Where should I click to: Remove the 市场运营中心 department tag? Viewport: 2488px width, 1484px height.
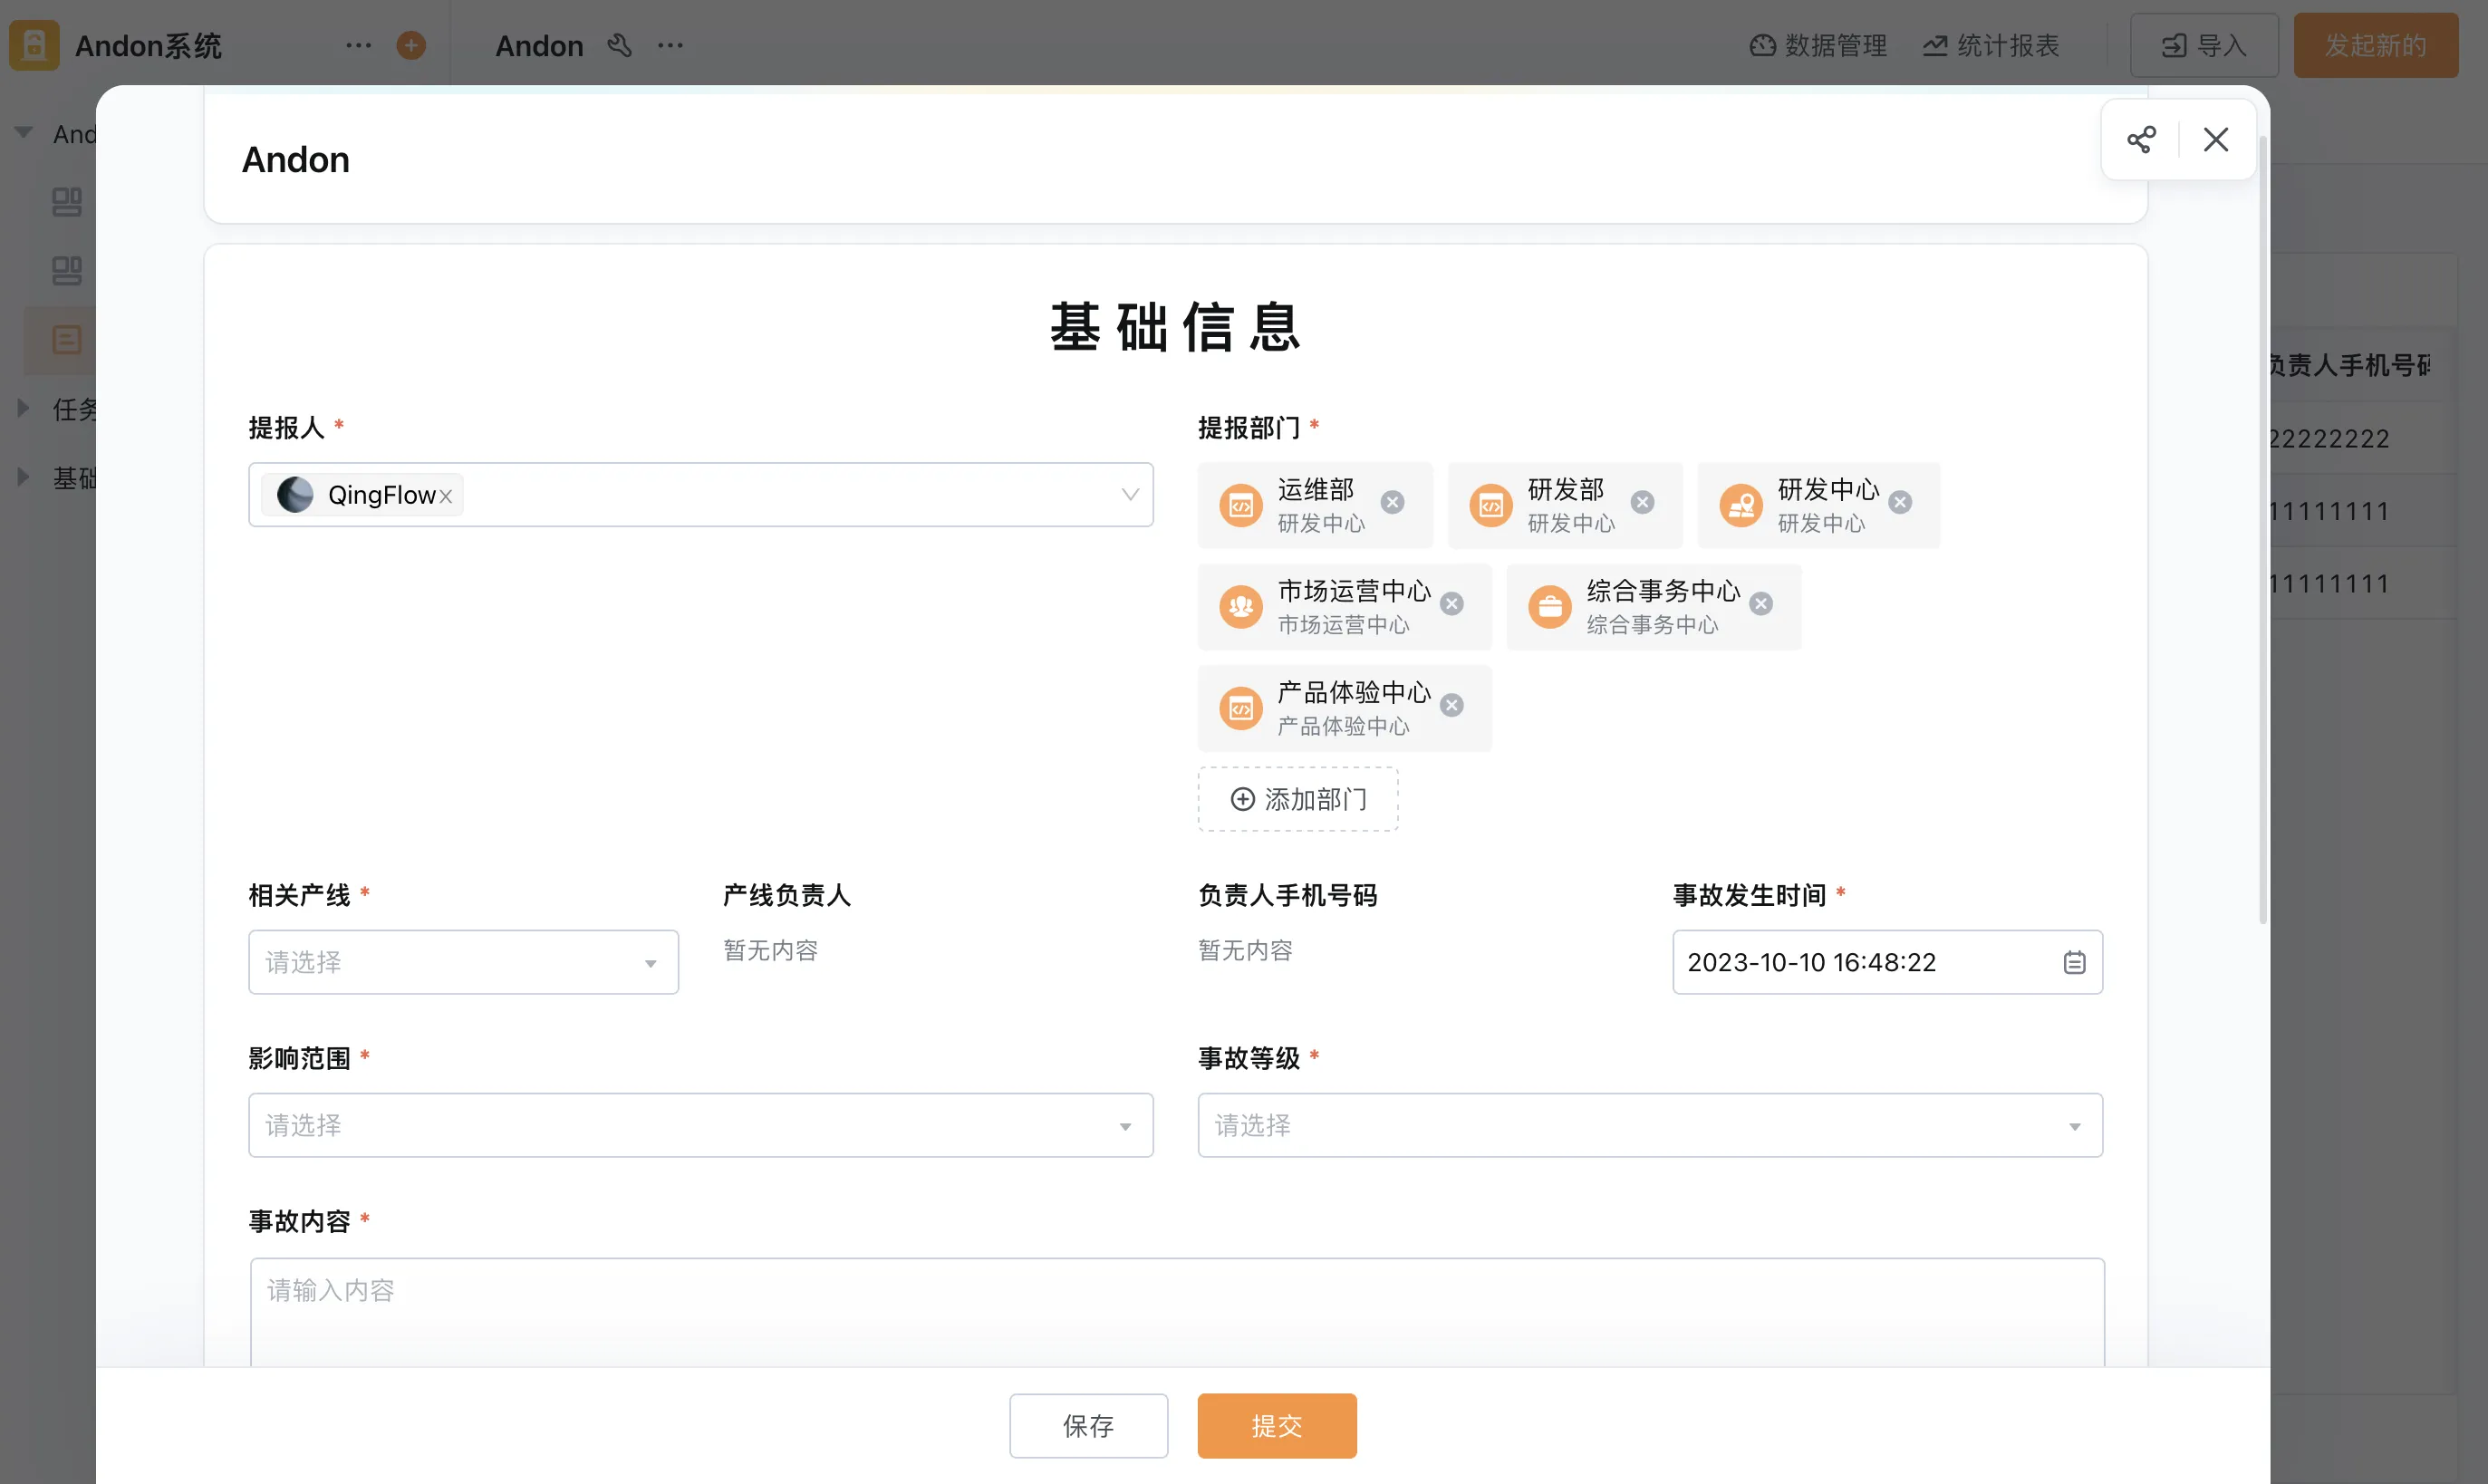[1452, 604]
